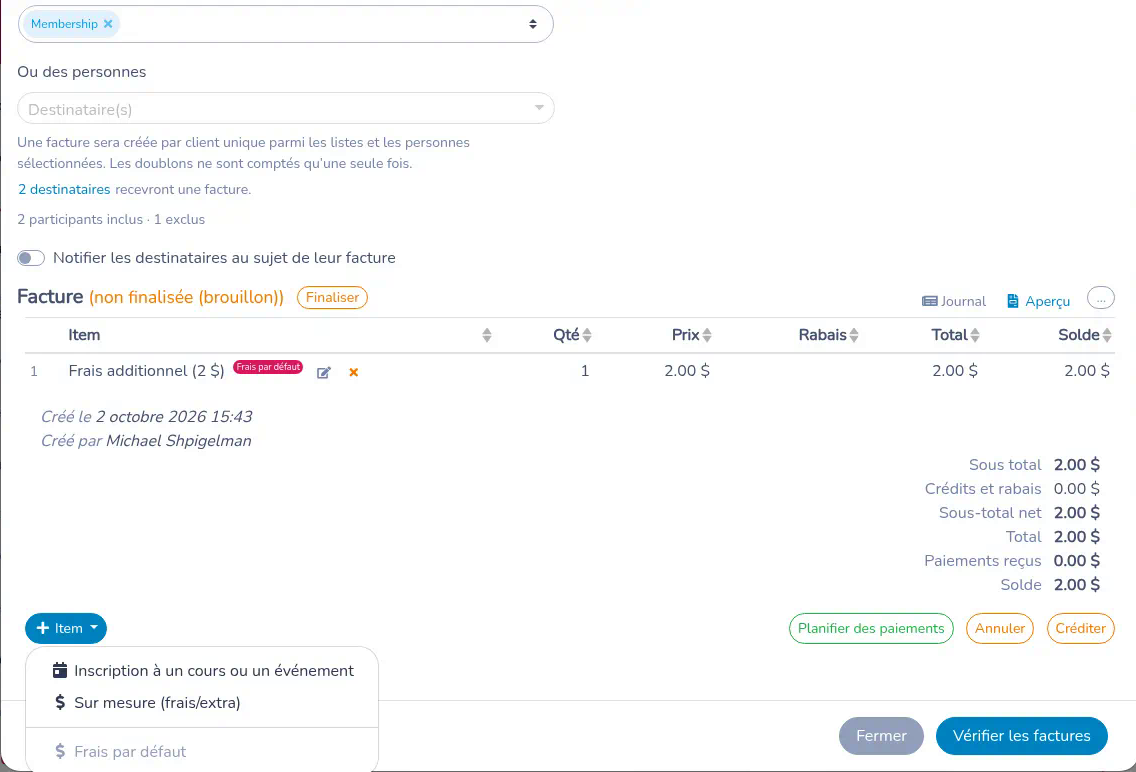Remove the Membership tag from the list
Viewport: 1136px width, 772px height.
[108, 24]
